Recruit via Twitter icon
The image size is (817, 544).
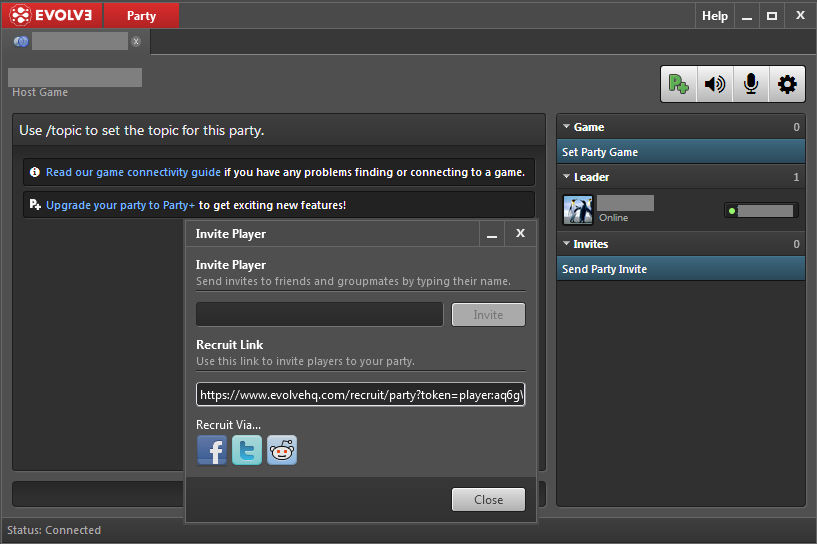pos(247,450)
